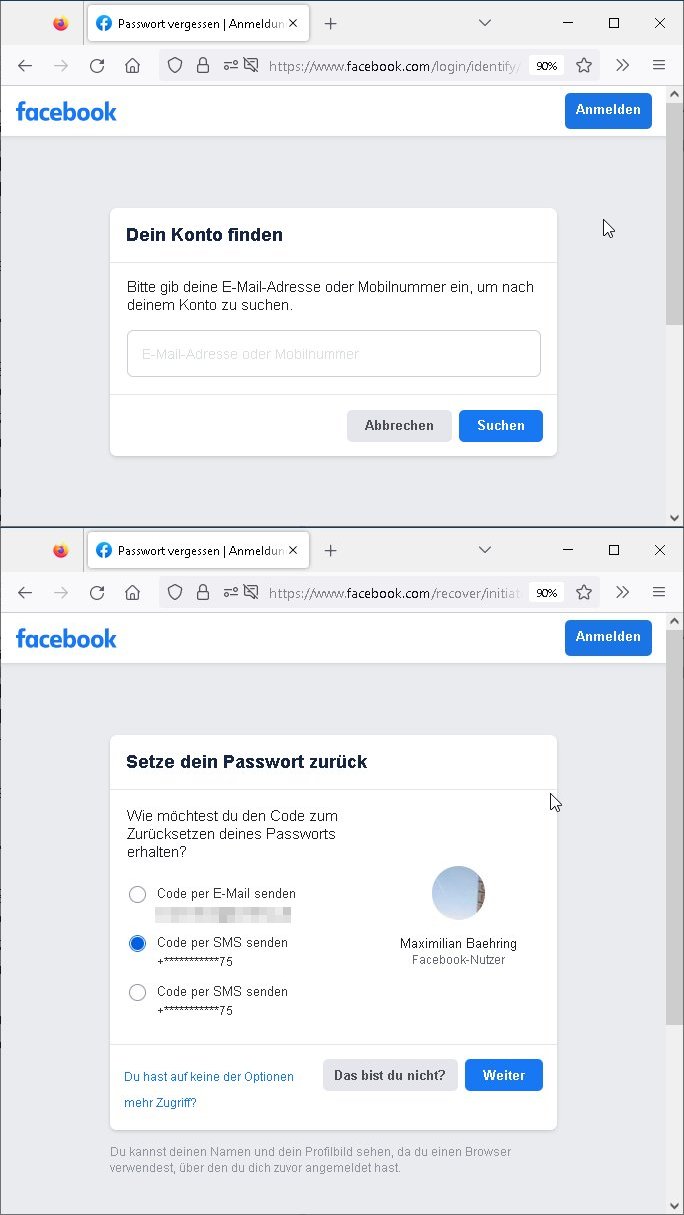Click the padlock site info in lower window
Screen dimensions: 684x1215
[203, 593]
